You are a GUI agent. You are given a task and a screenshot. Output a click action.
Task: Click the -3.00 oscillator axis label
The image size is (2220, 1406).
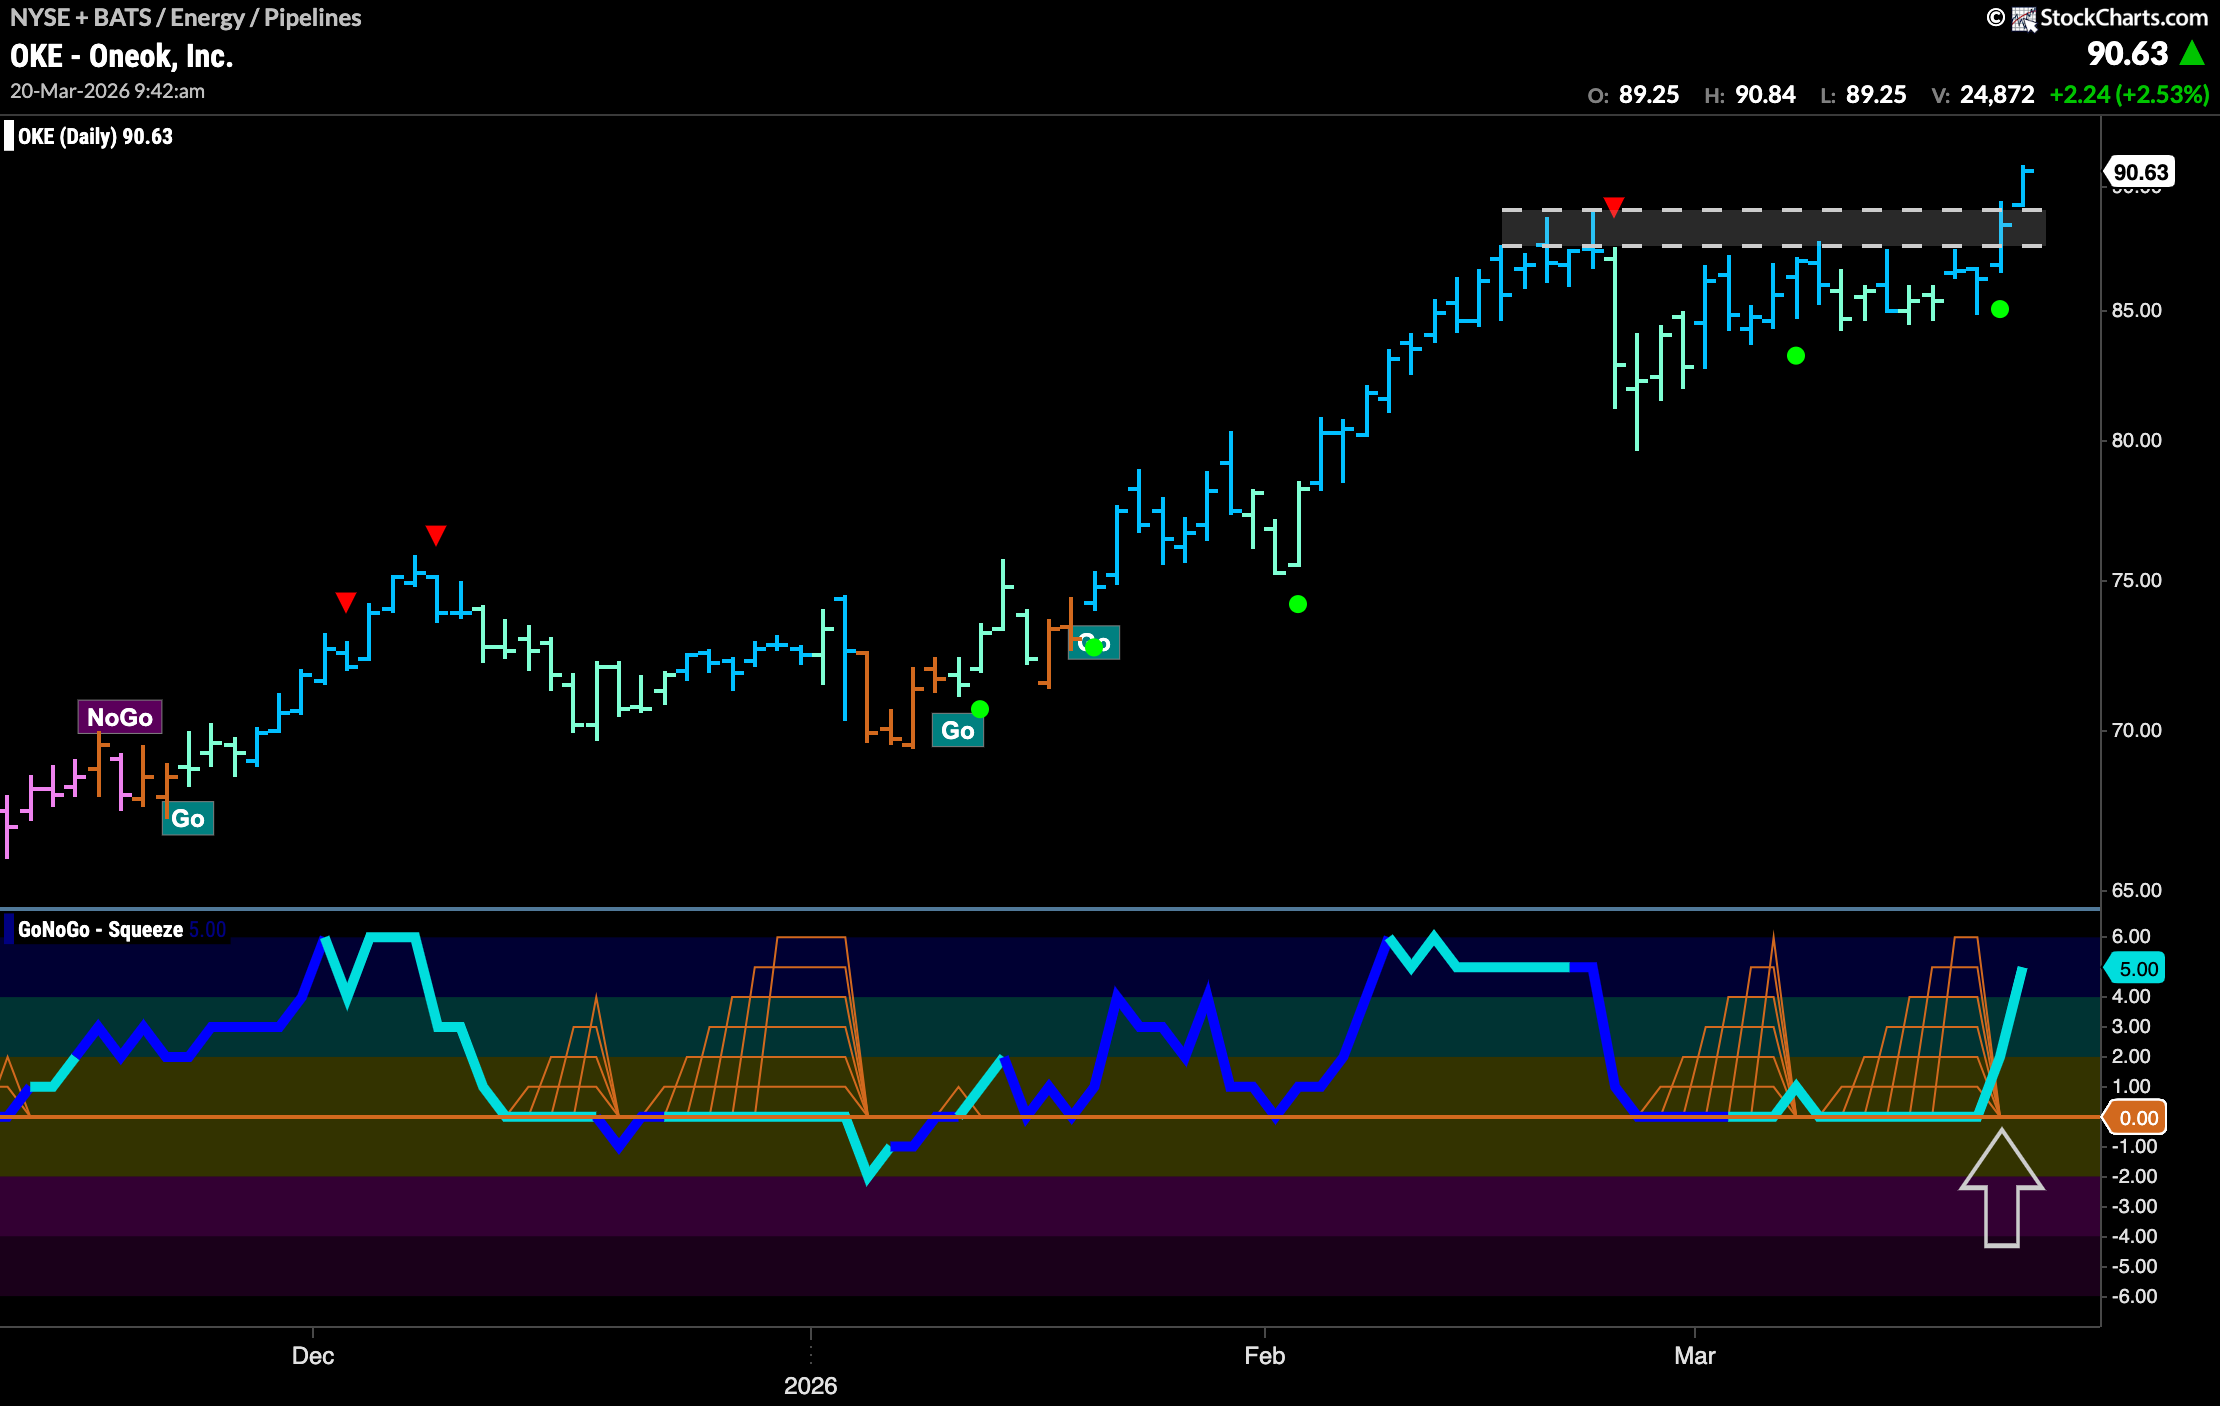(2134, 1207)
